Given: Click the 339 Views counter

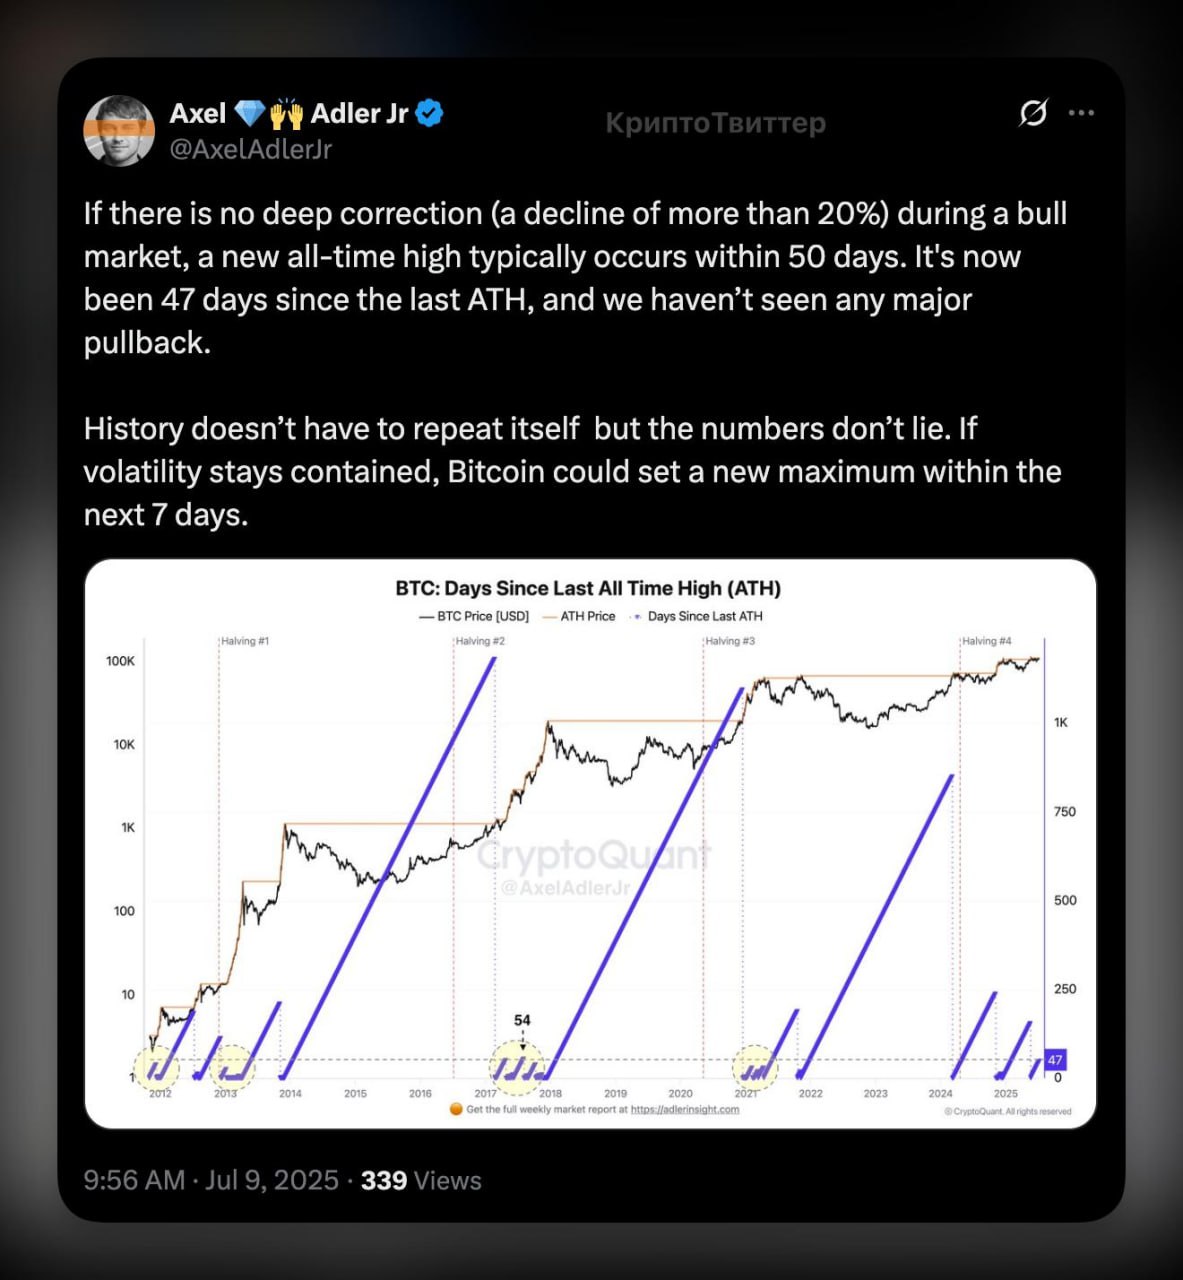Looking at the screenshot, I should [x=421, y=1180].
